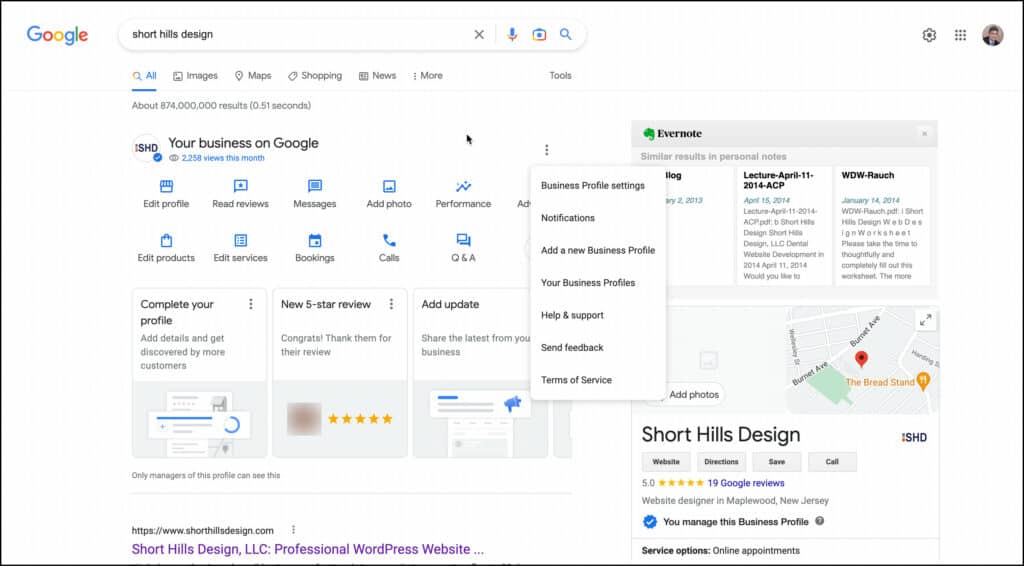This screenshot has height=566, width=1024.
Task: Click Add photos button on map panel
Action: (x=693, y=394)
